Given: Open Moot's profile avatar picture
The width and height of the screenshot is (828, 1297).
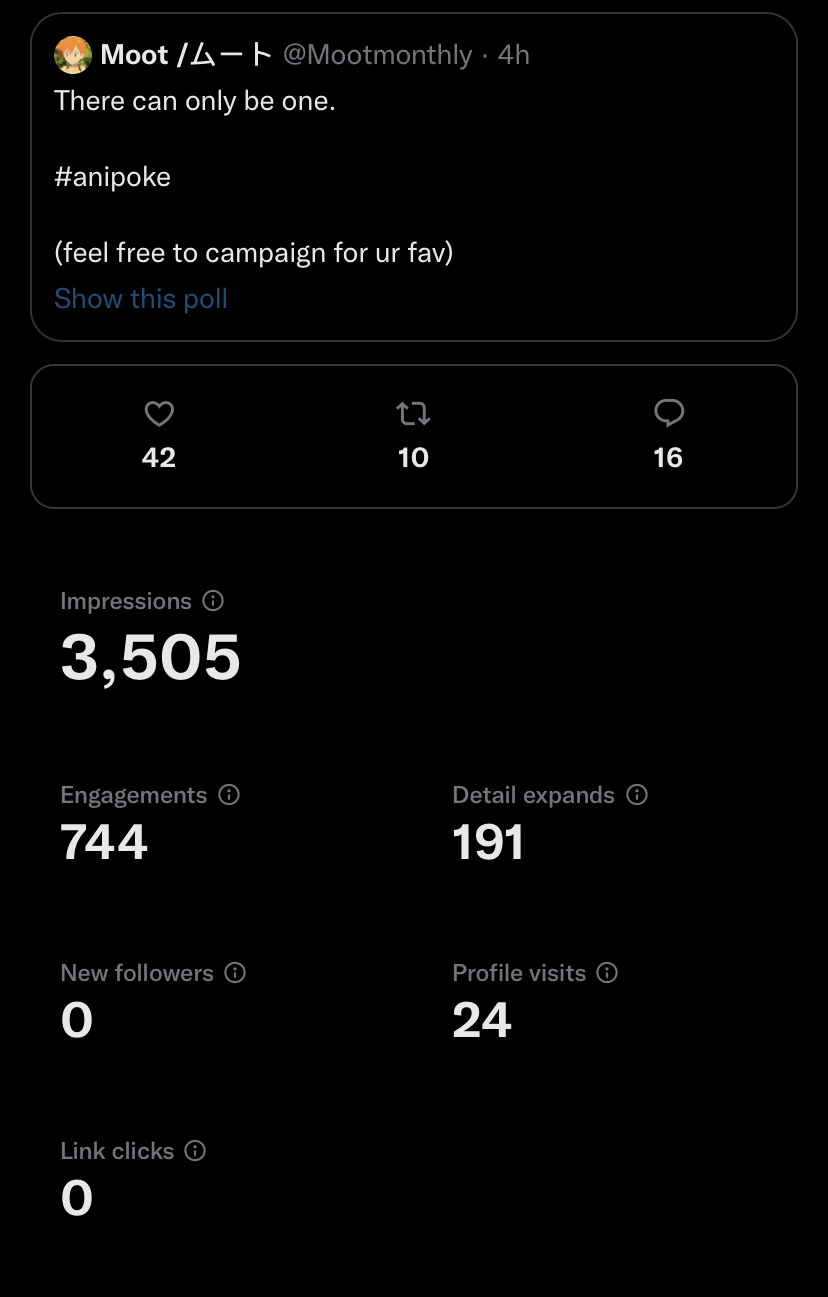Looking at the screenshot, I should 73,55.
